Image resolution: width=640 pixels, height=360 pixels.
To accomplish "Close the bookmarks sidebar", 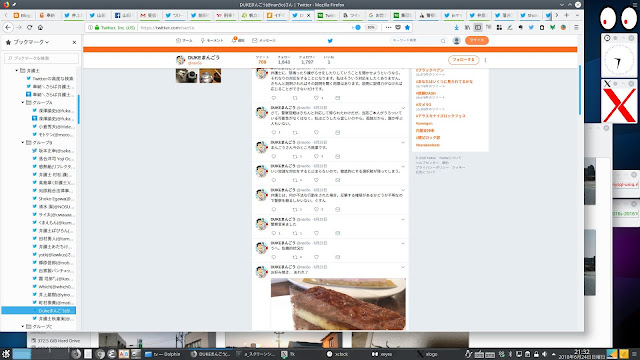I will [x=74, y=42].
